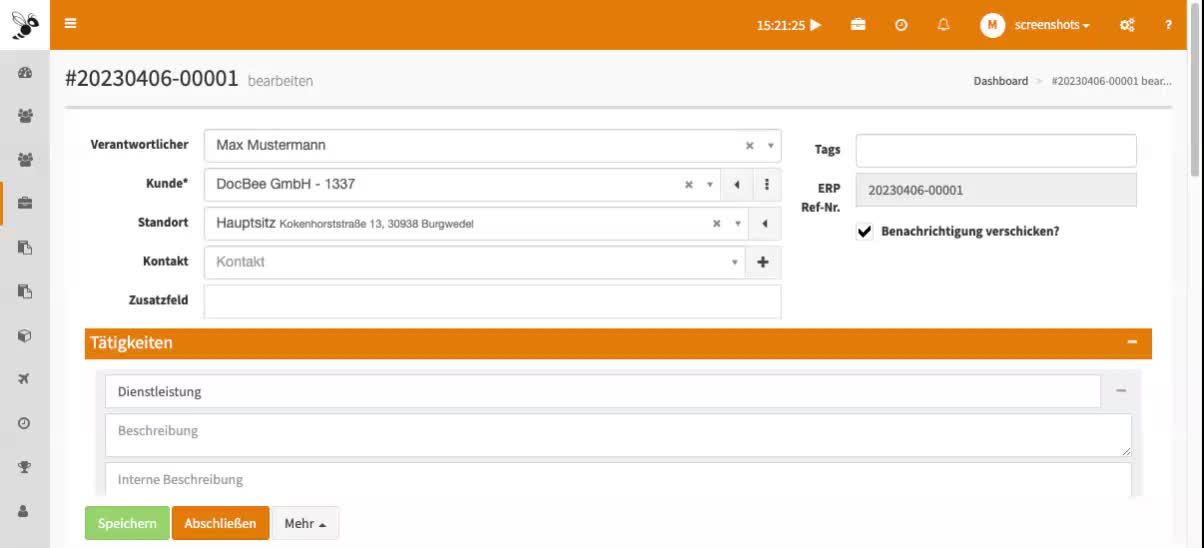
Task: Toggle Benachrichtigung verschicken checkbox
Action: coord(865,232)
